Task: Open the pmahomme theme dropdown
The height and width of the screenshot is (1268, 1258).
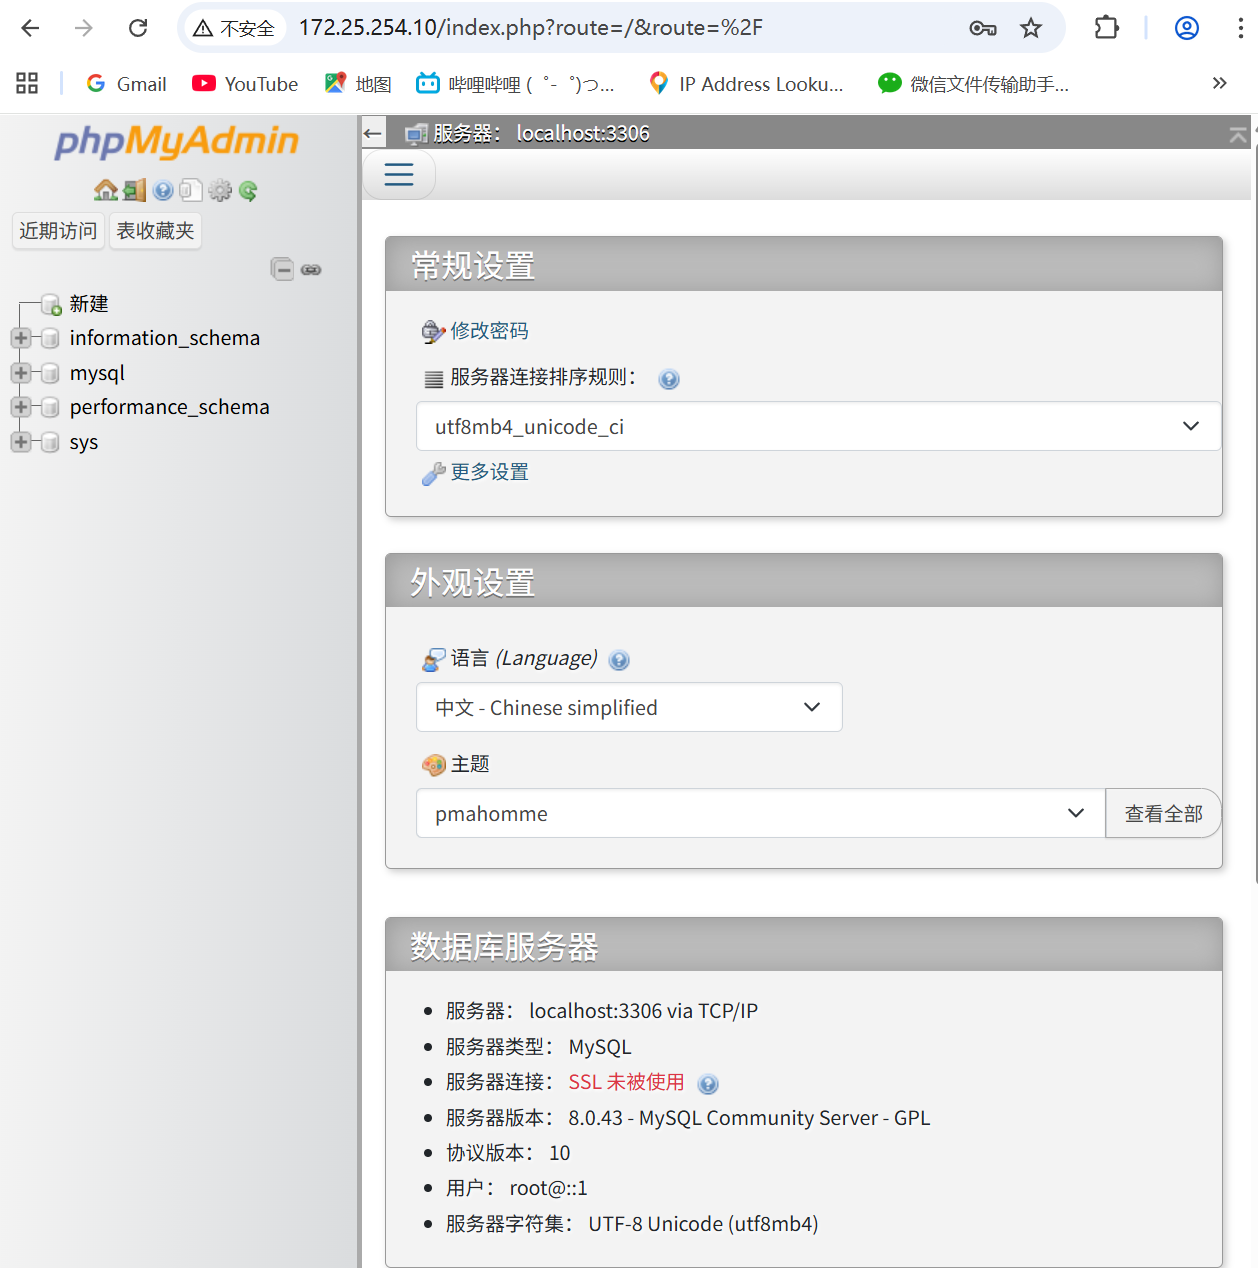Action: click(760, 813)
